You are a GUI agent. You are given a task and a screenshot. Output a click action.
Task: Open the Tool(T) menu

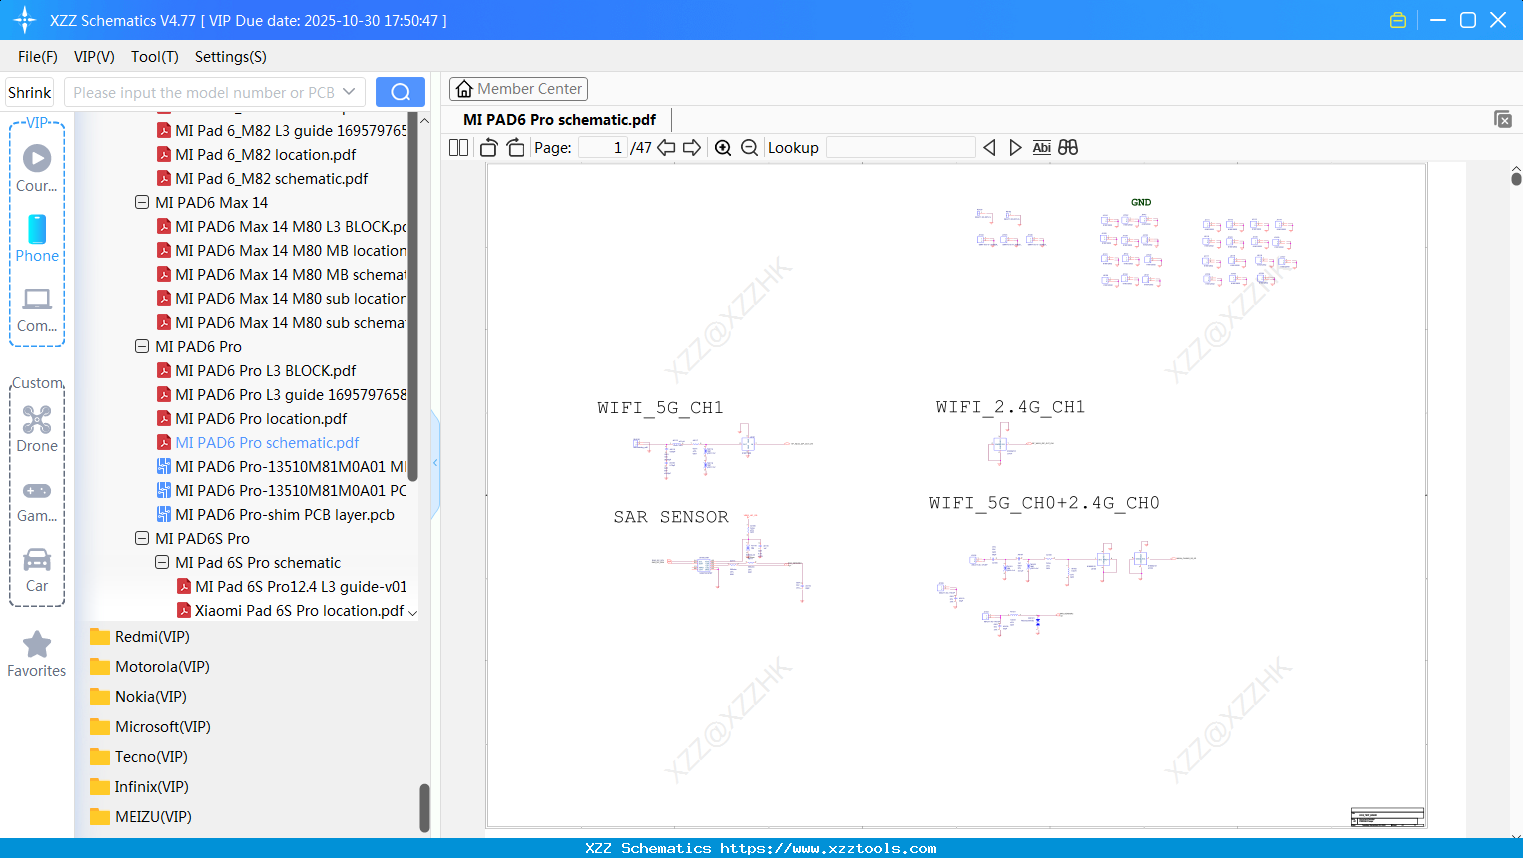155,57
